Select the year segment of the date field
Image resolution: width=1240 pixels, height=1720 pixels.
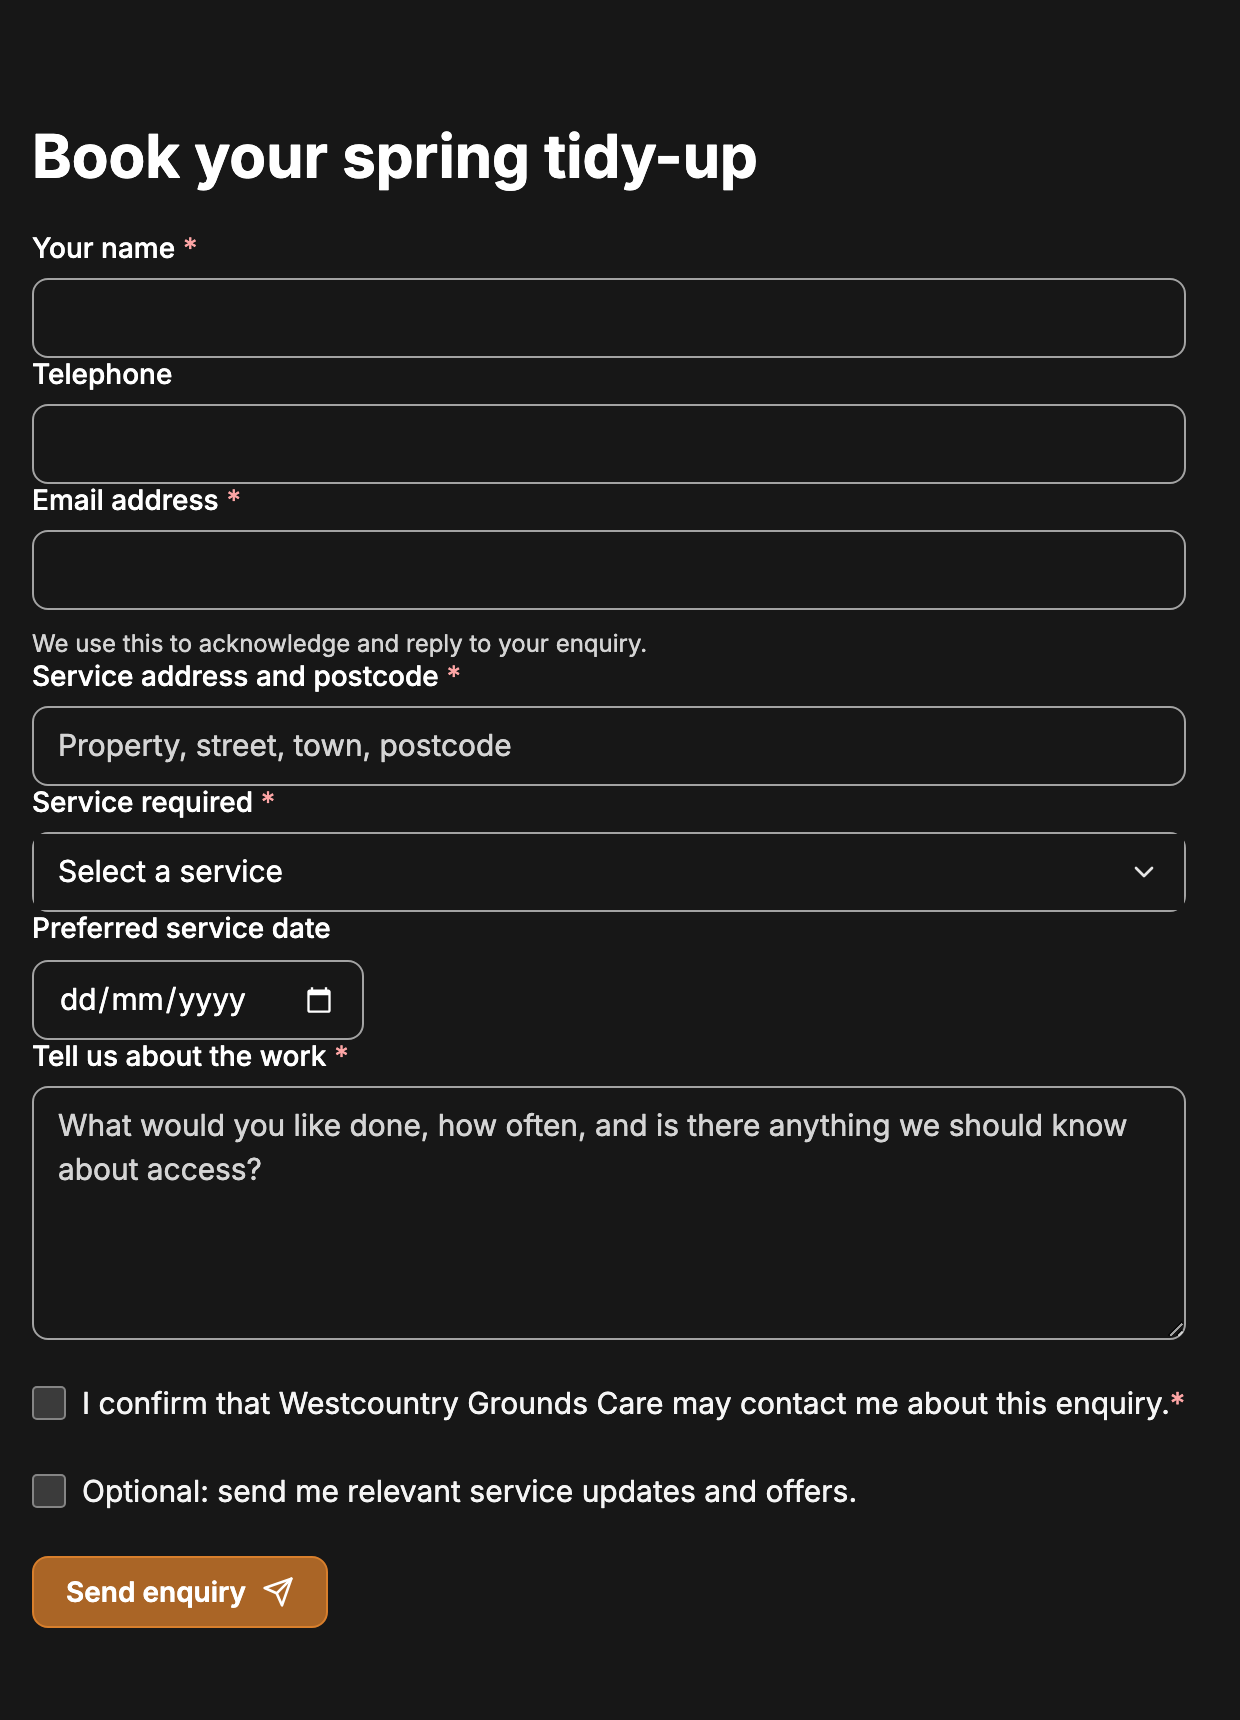[x=212, y=1000]
